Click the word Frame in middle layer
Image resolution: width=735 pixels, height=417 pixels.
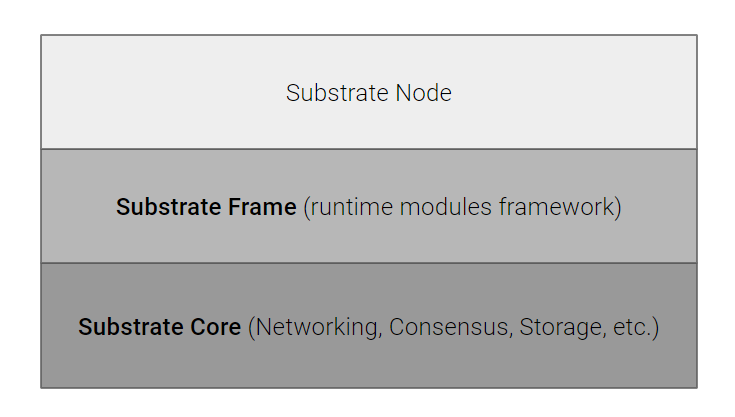pos(262,207)
